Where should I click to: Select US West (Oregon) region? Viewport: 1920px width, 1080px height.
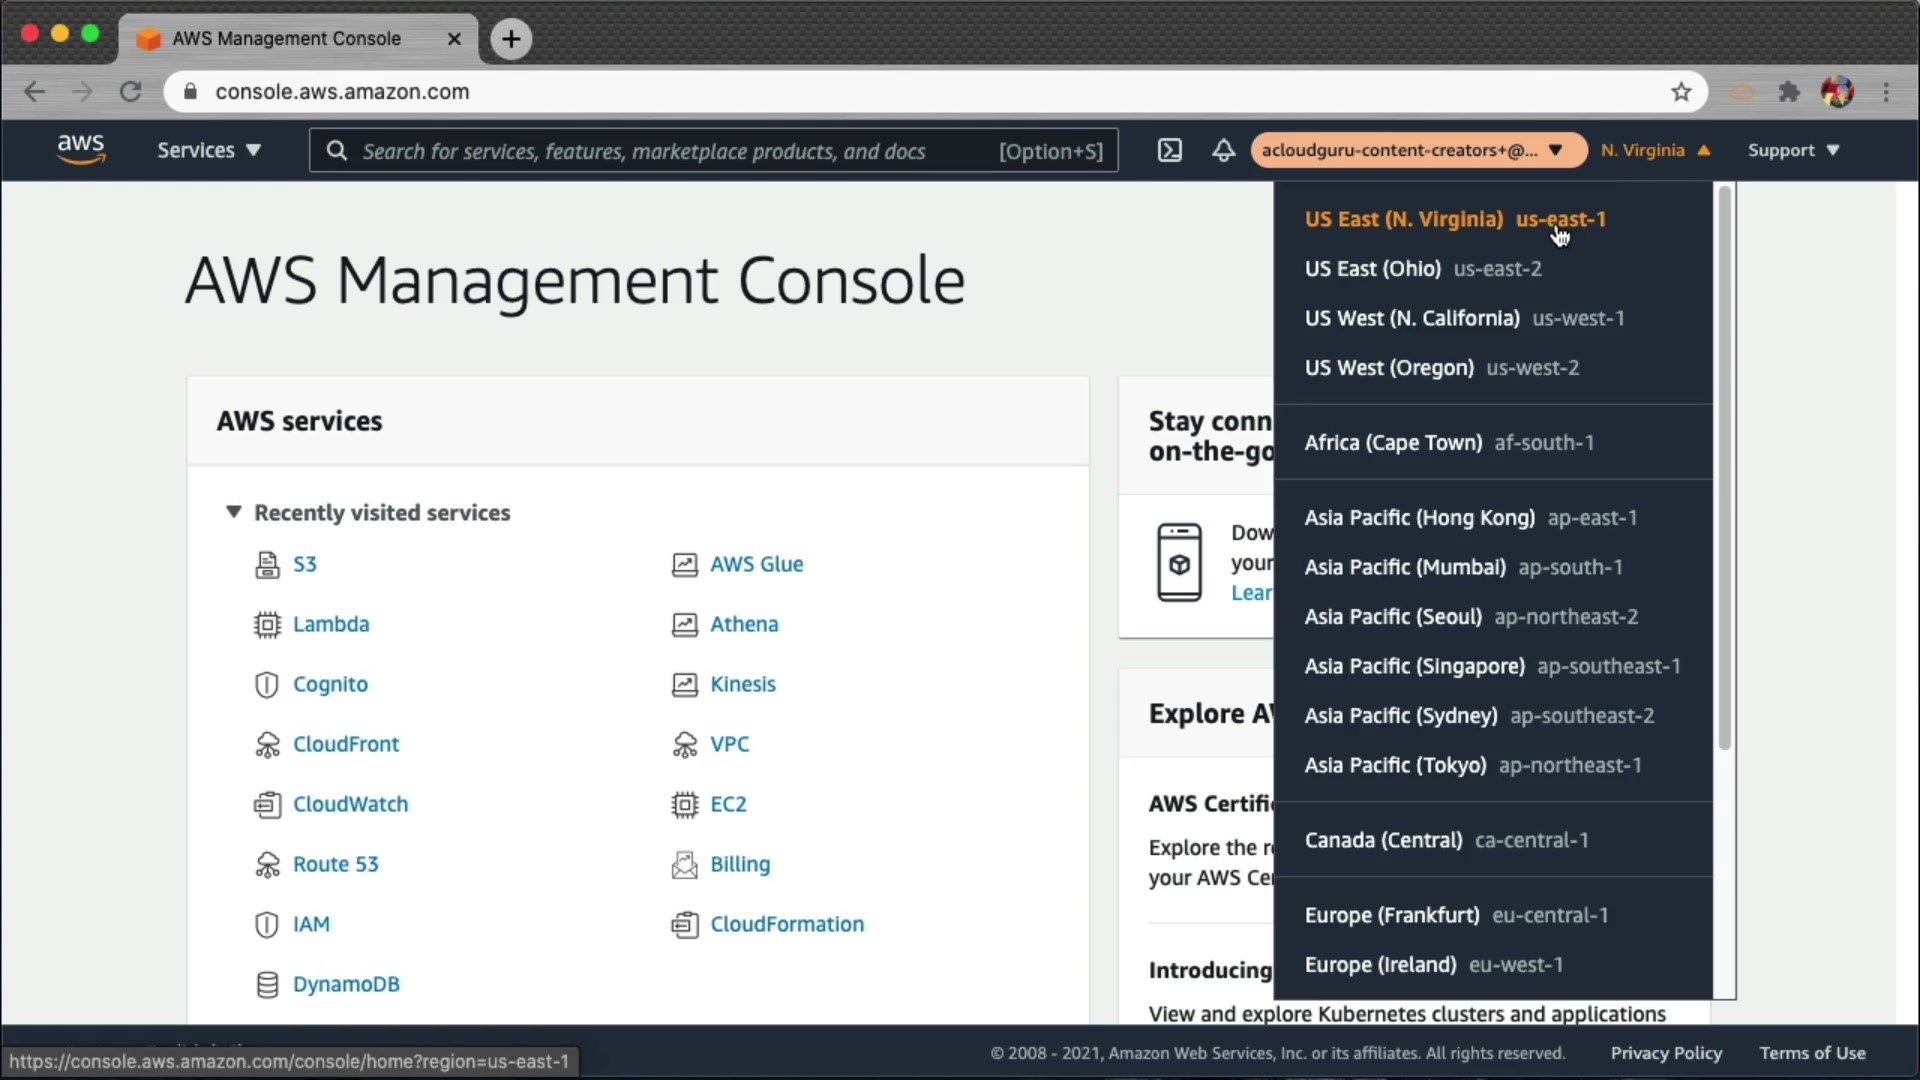coord(1441,368)
